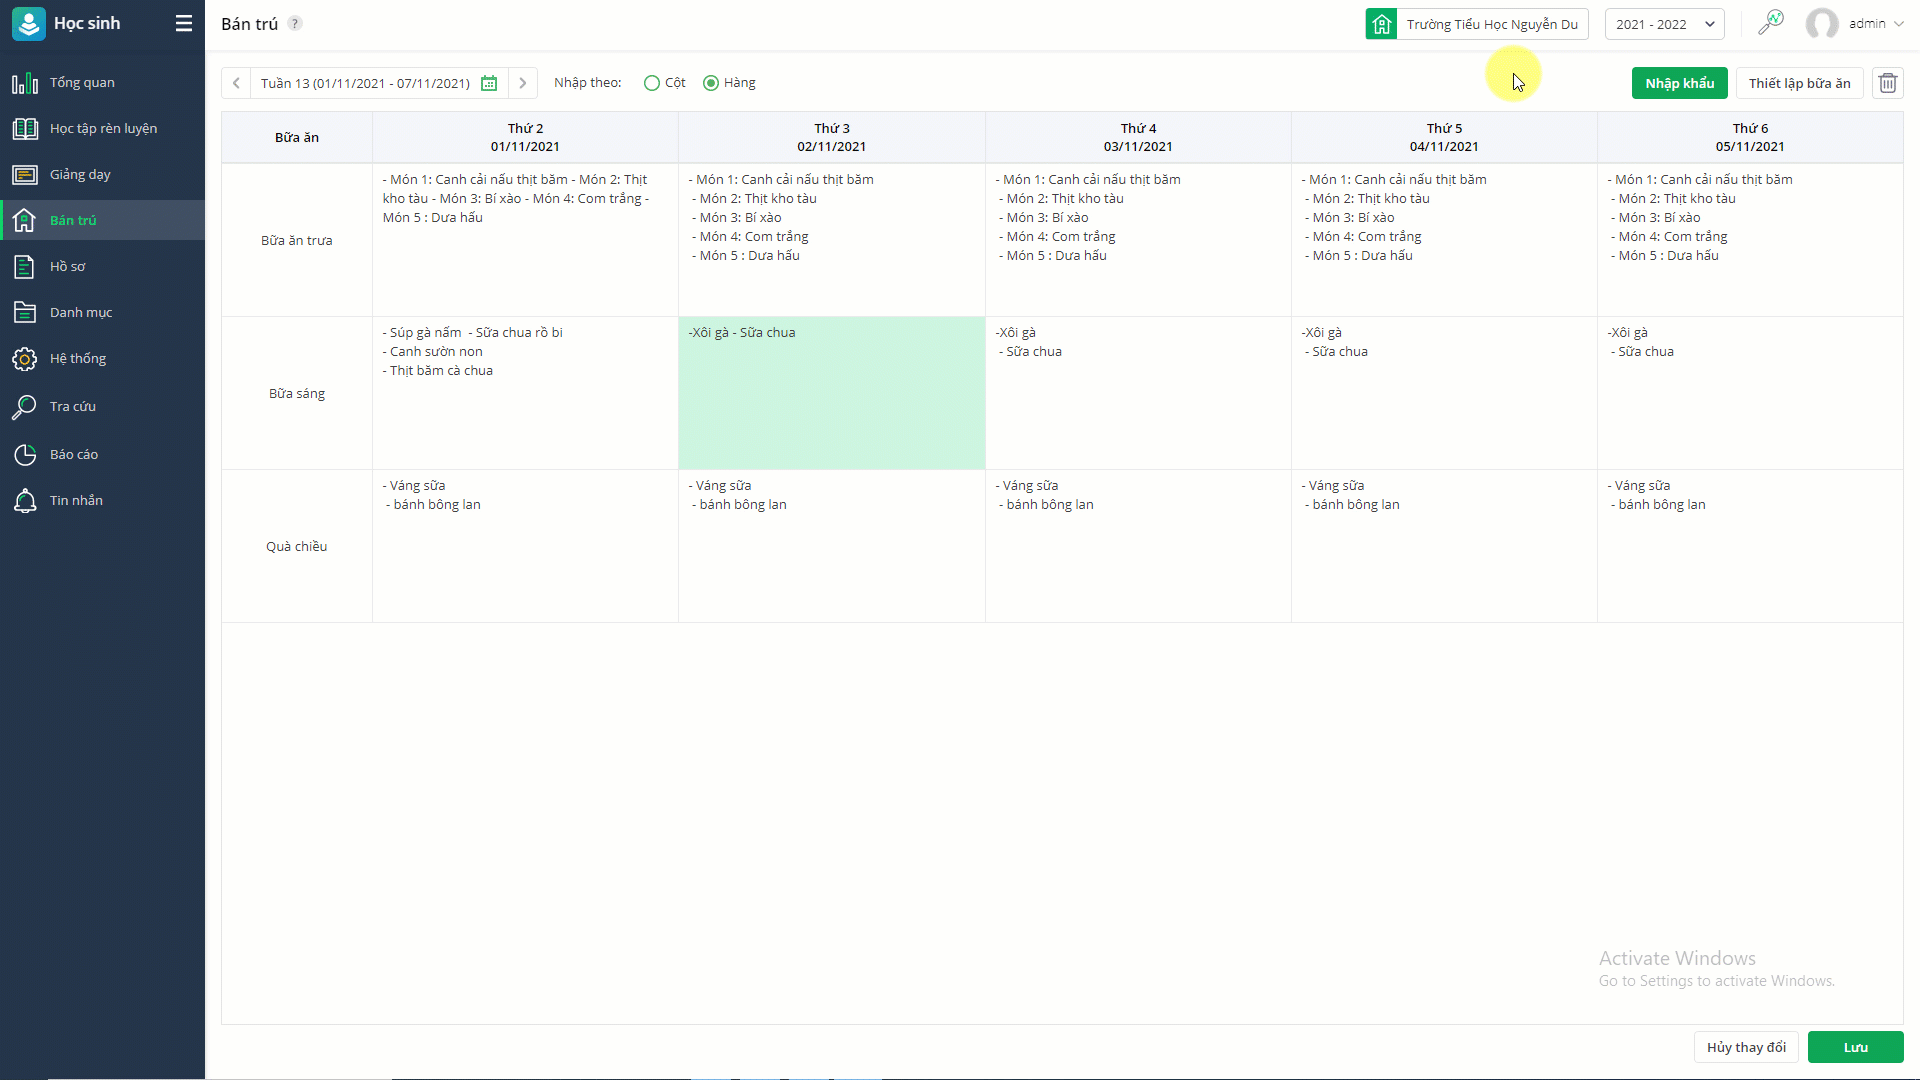Expand the 2021 - 2022 year dropdown

[1664, 24]
